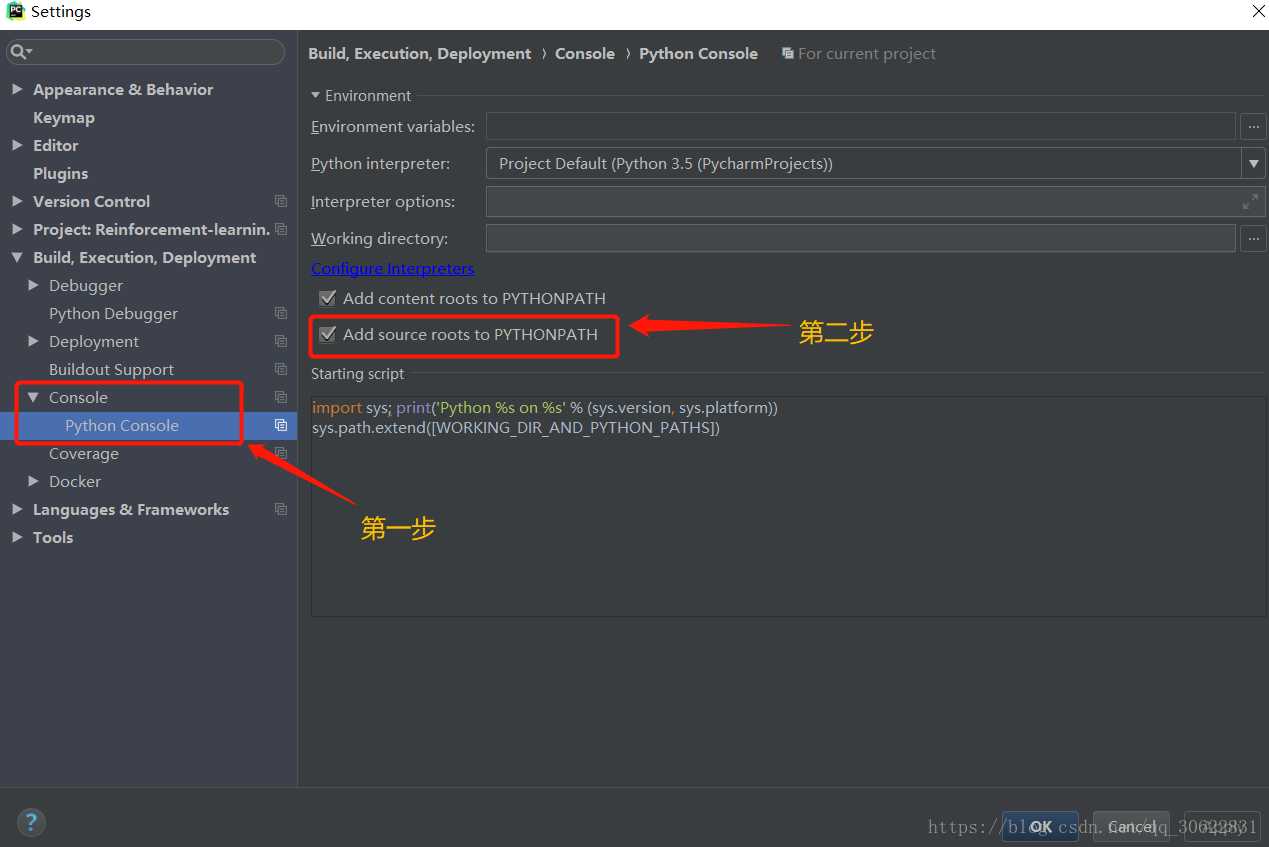Toggle Add source roots to PYTHONPATH
The width and height of the screenshot is (1269, 847).
point(327,334)
